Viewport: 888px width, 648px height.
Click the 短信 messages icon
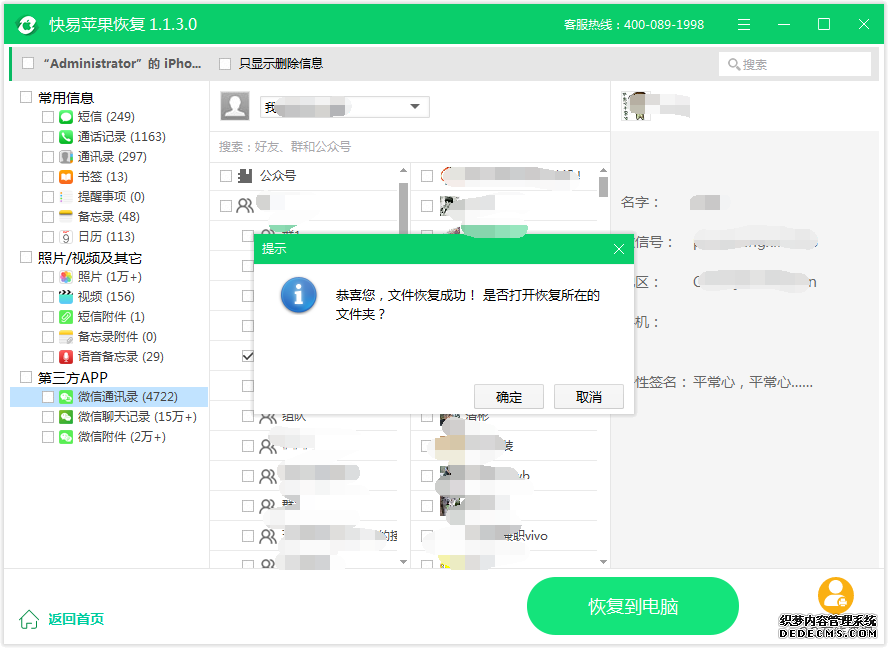(66, 117)
